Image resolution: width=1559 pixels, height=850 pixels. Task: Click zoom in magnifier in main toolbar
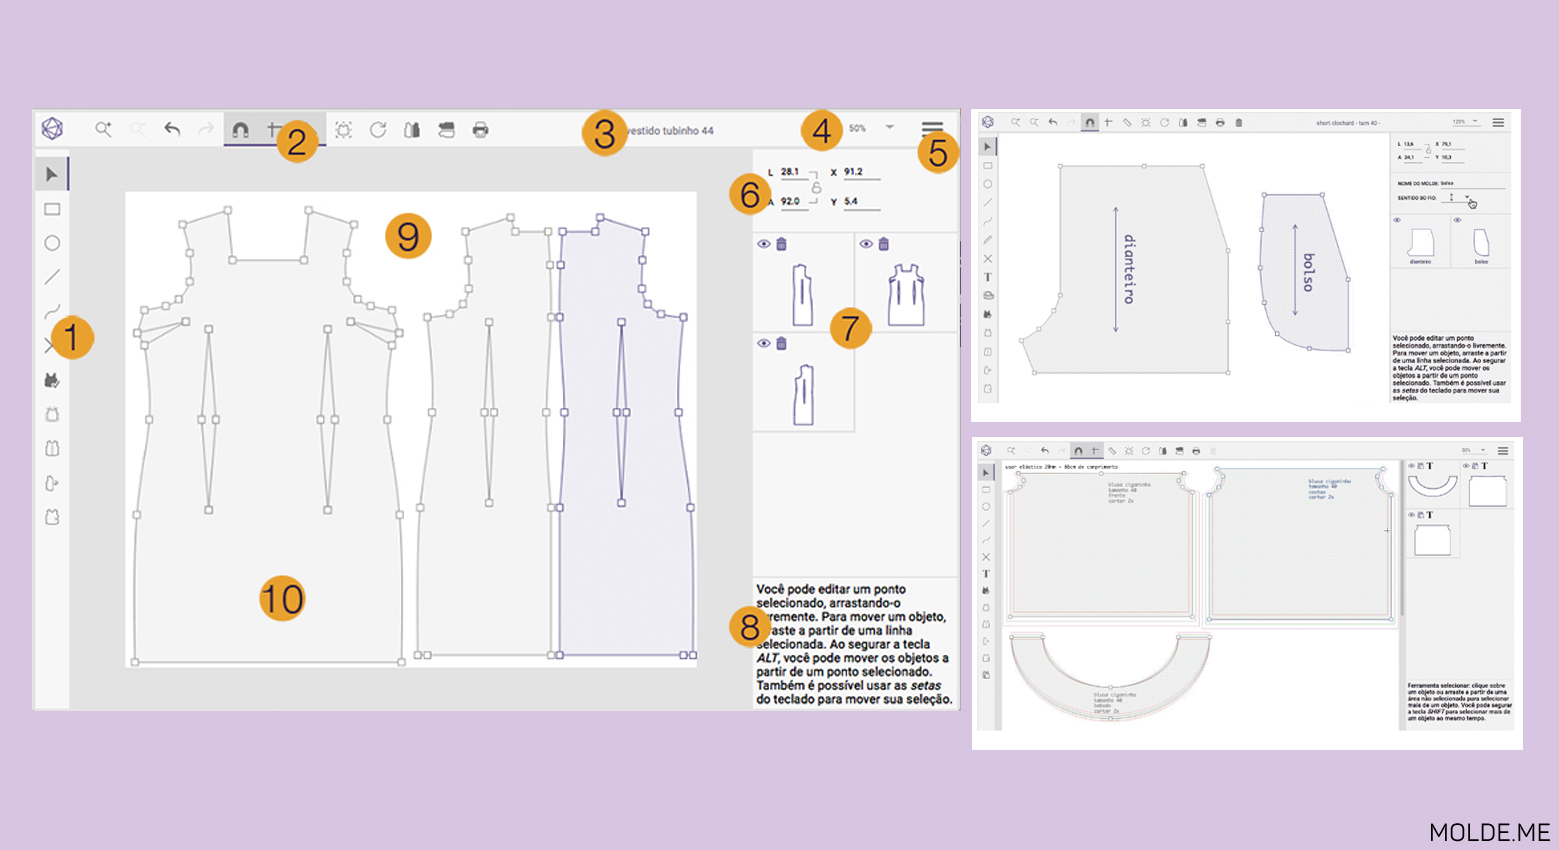(103, 129)
